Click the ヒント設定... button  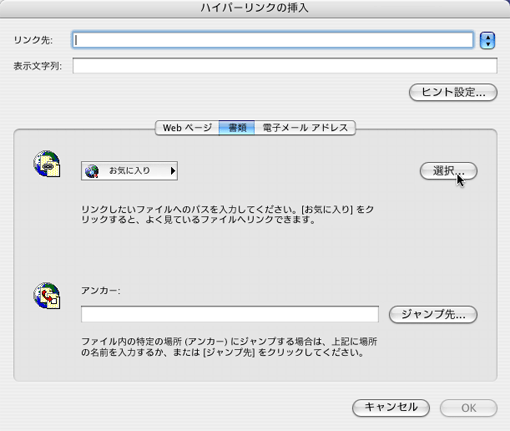tap(453, 92)
